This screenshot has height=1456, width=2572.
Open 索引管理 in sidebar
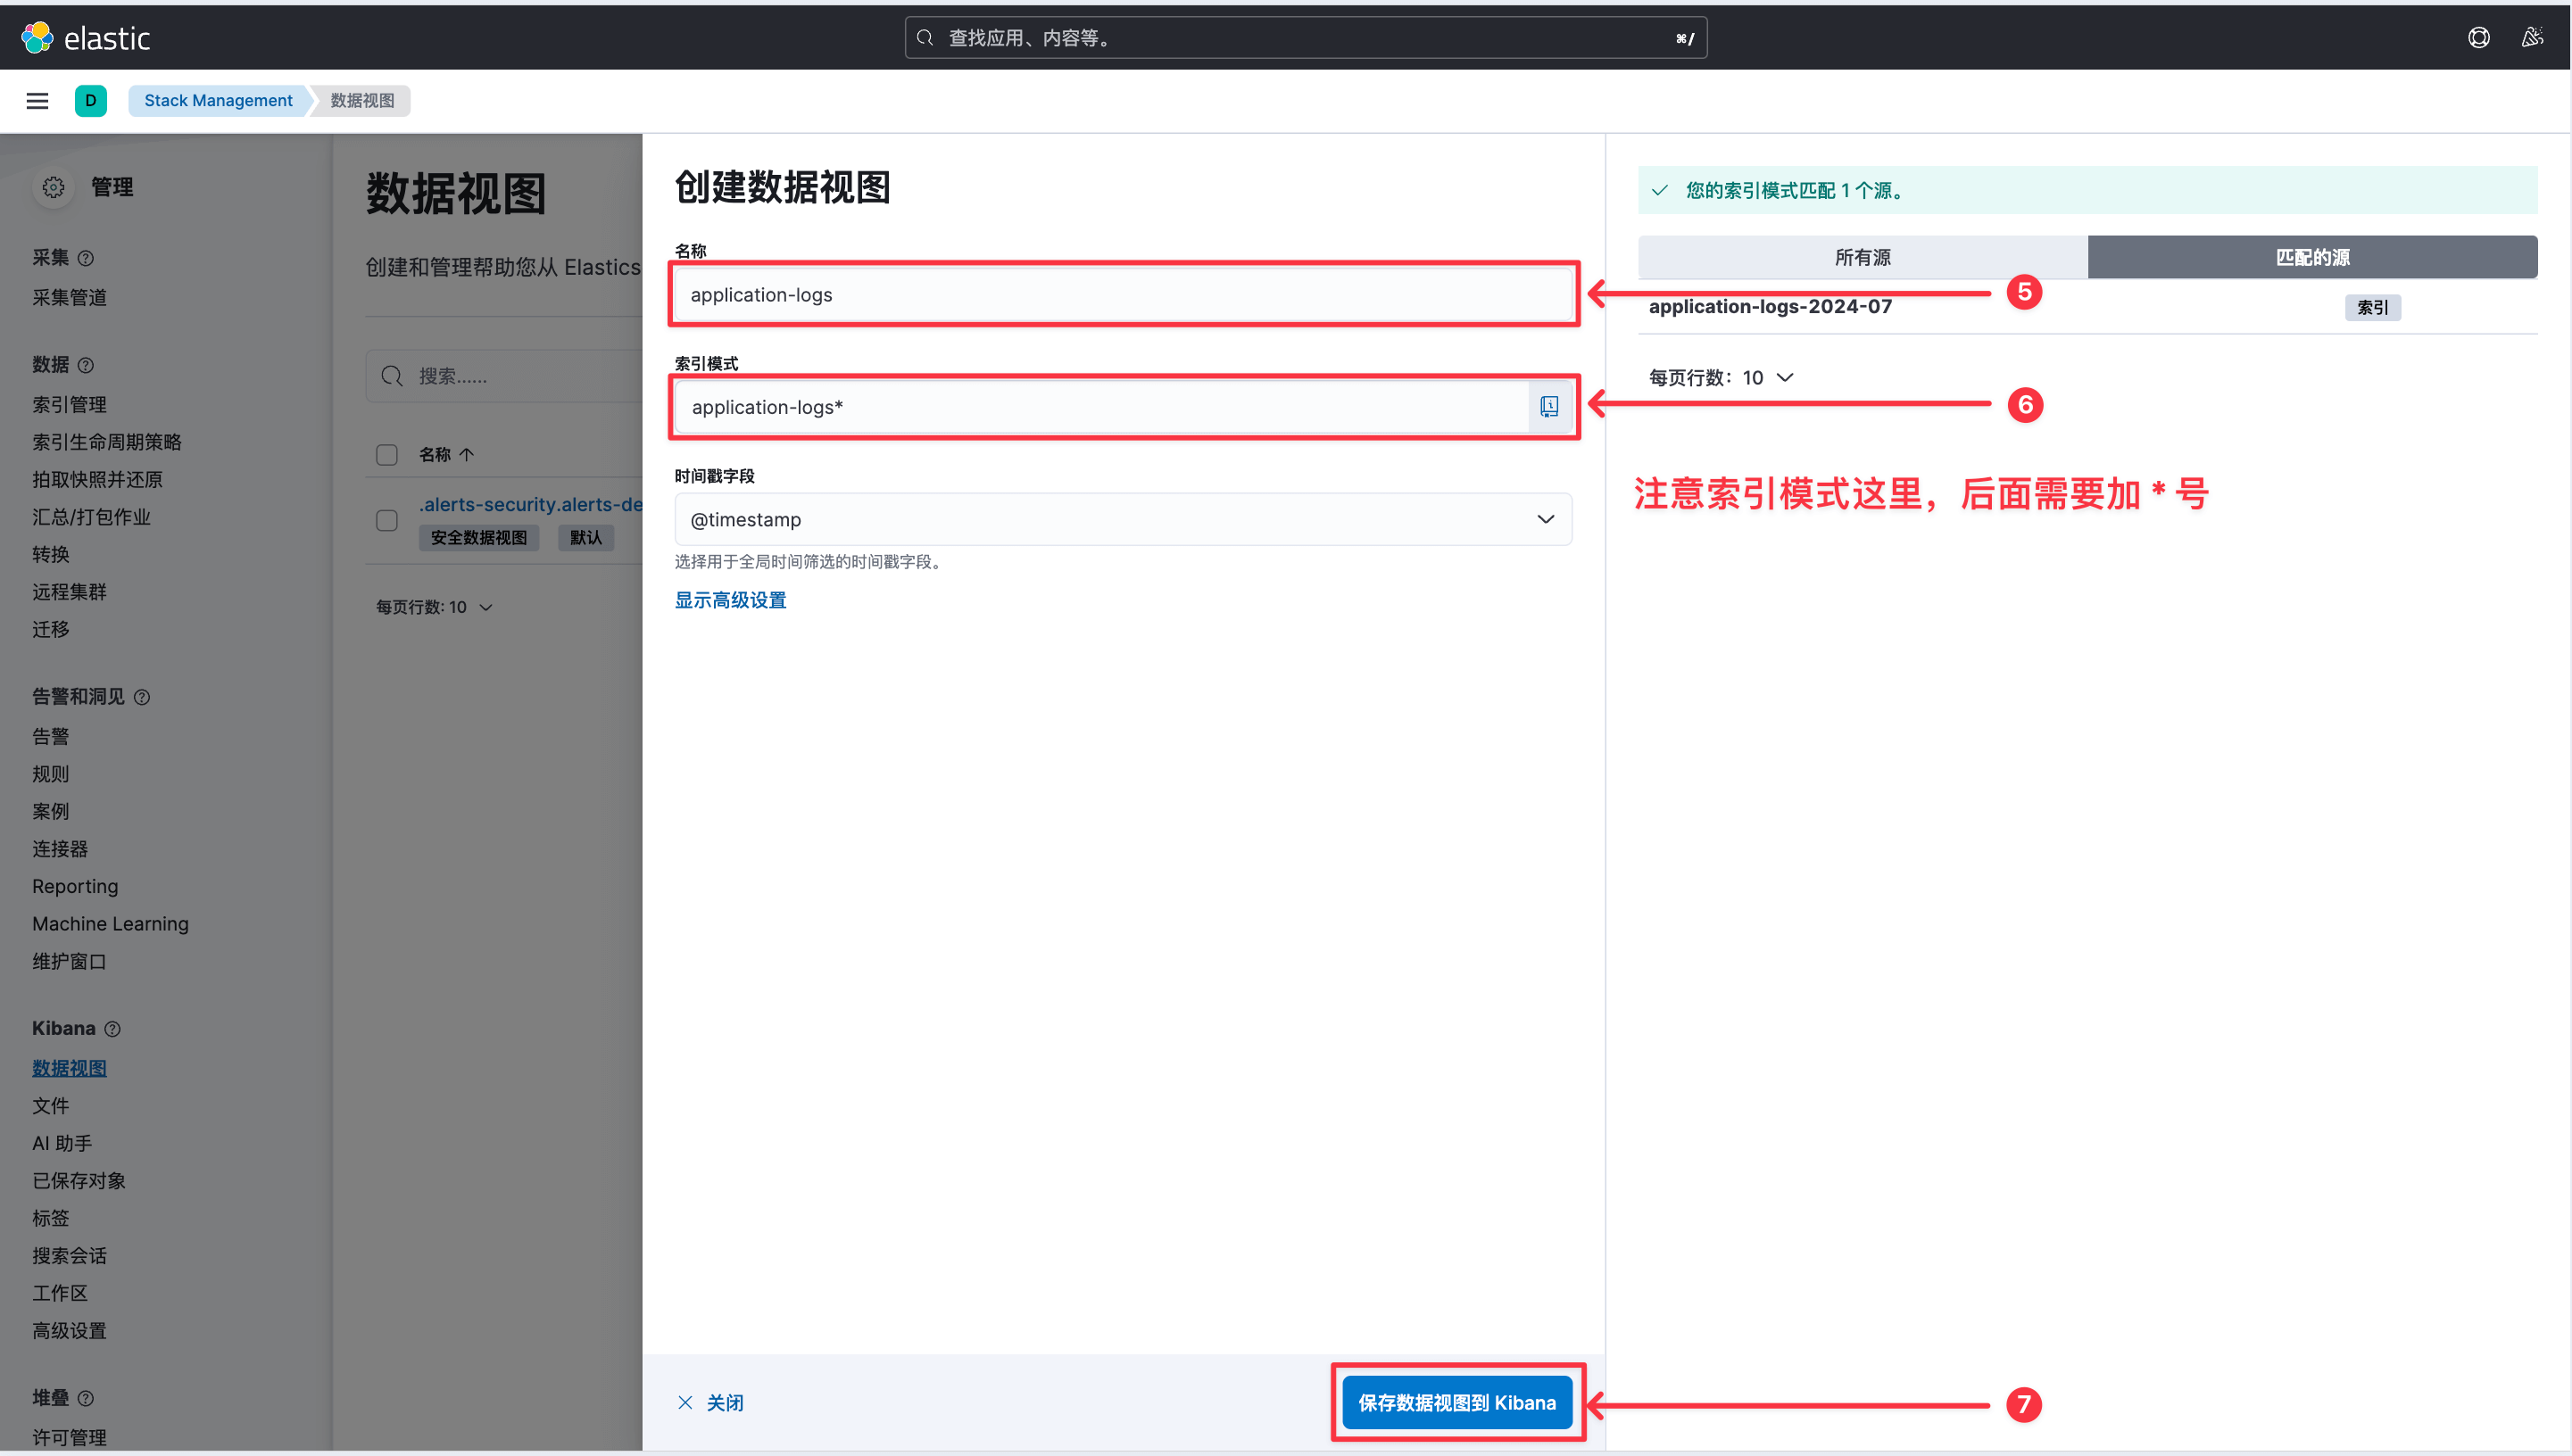click(69, 404)
